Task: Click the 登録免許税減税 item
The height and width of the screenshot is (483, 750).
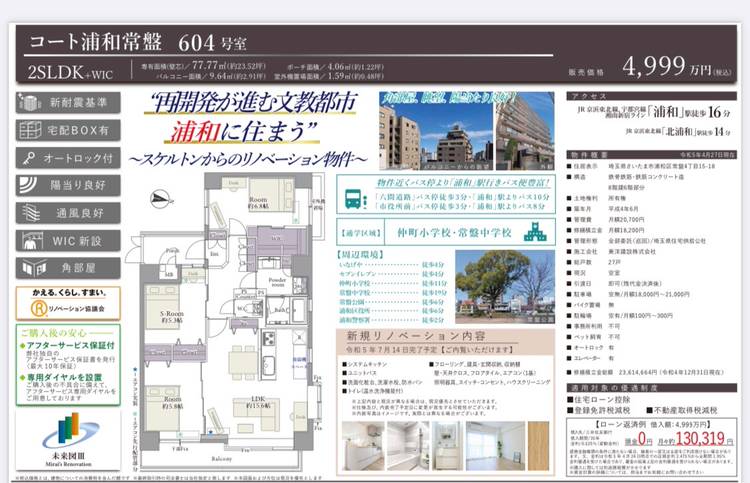Action: tap(599, 410)
